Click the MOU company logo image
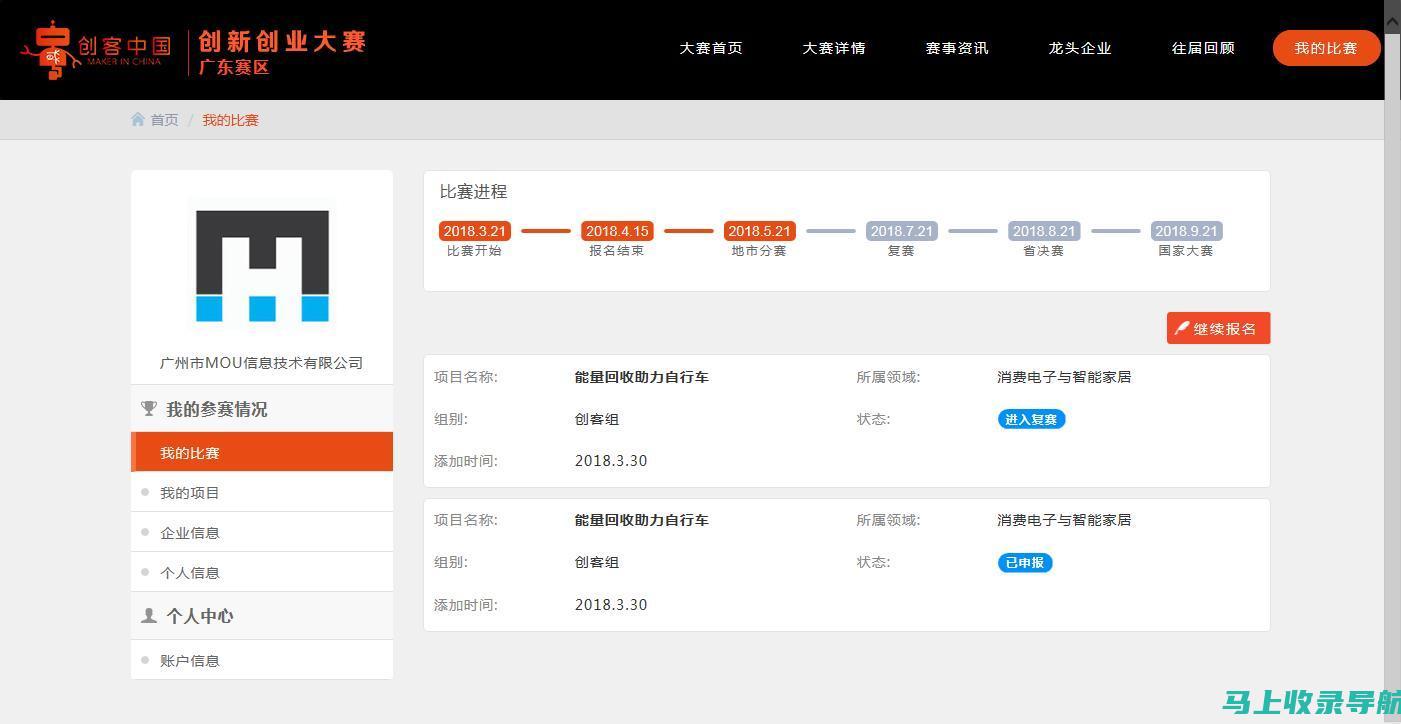The height and width of the screenshot is (724, 1401). pyautogui.click(x=262, y=266)
